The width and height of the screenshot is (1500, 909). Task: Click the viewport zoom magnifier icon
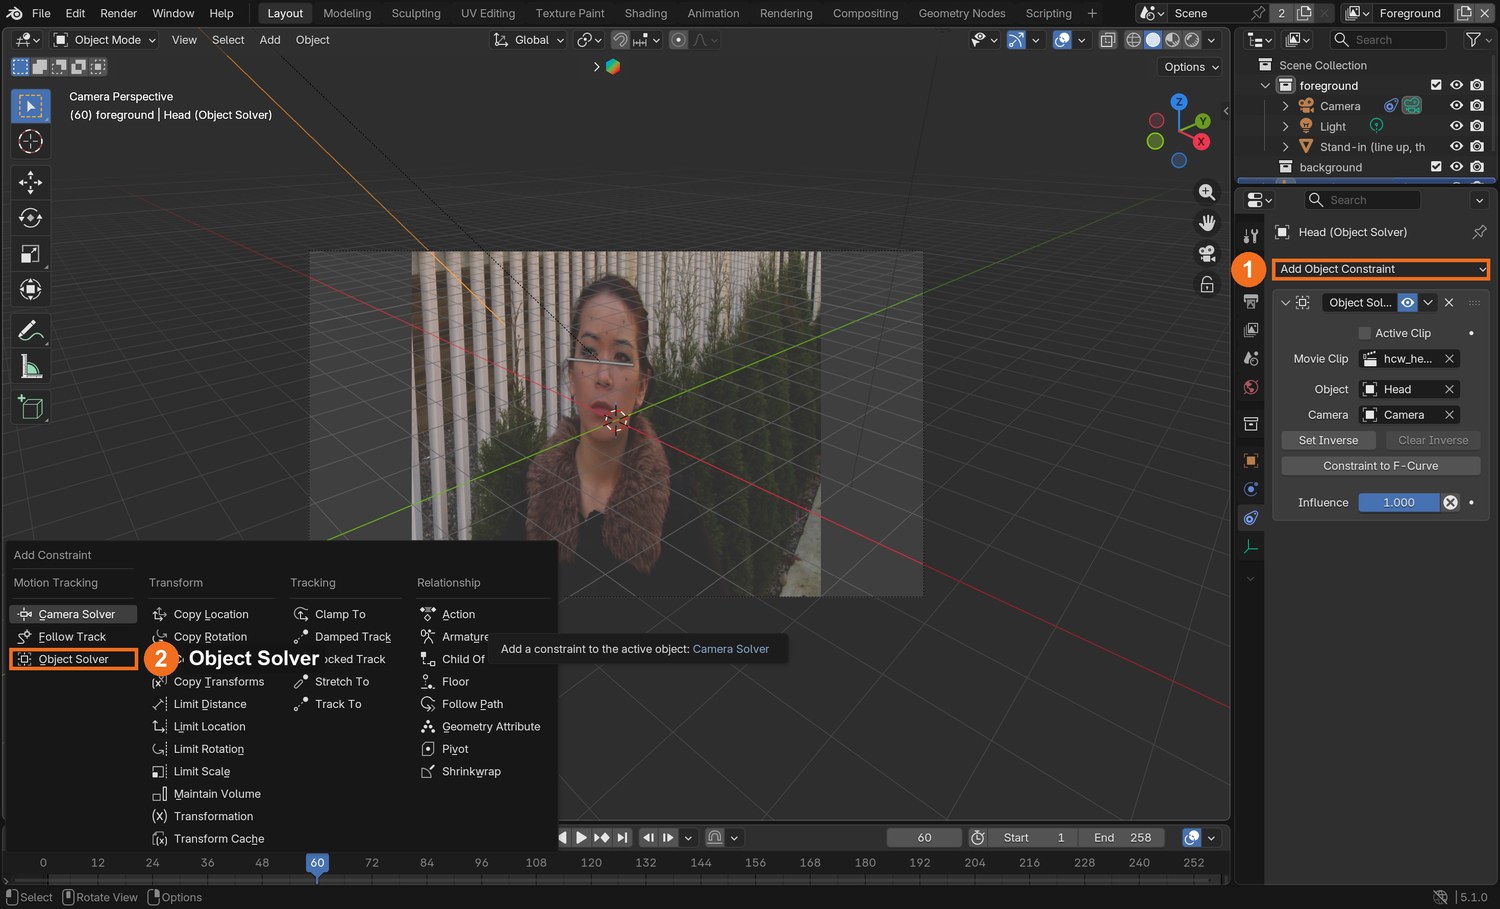pos(1207,192)
